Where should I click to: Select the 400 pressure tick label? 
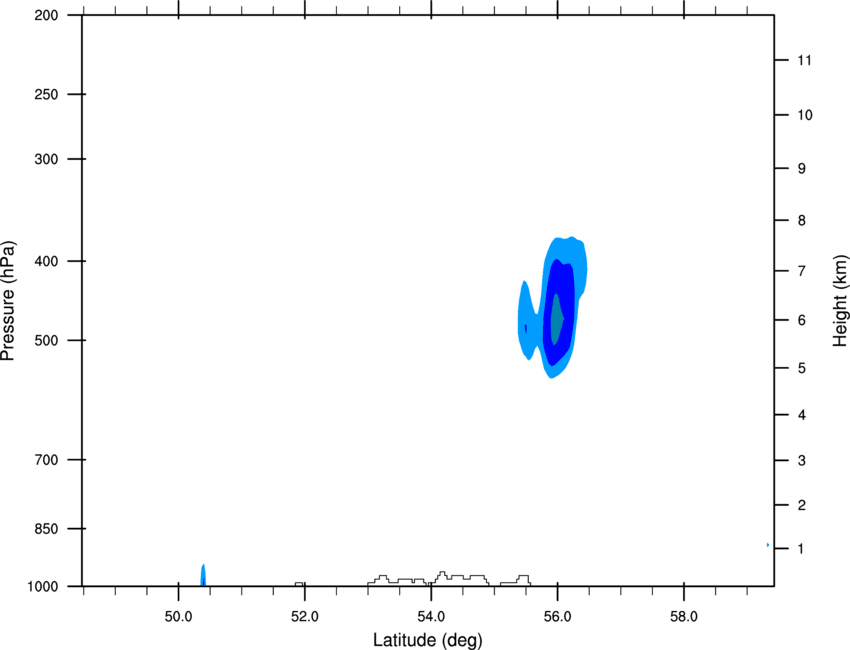click(46, 261)
